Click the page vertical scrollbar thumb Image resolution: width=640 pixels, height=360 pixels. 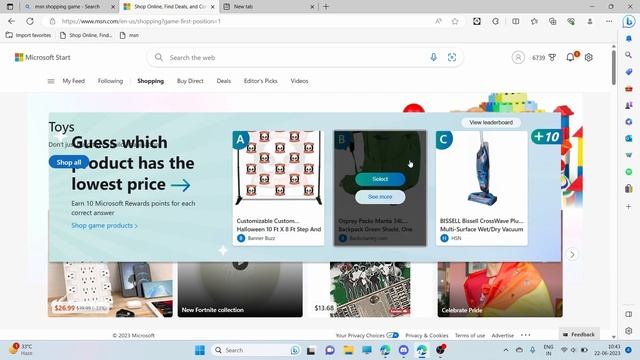point(613,67)
